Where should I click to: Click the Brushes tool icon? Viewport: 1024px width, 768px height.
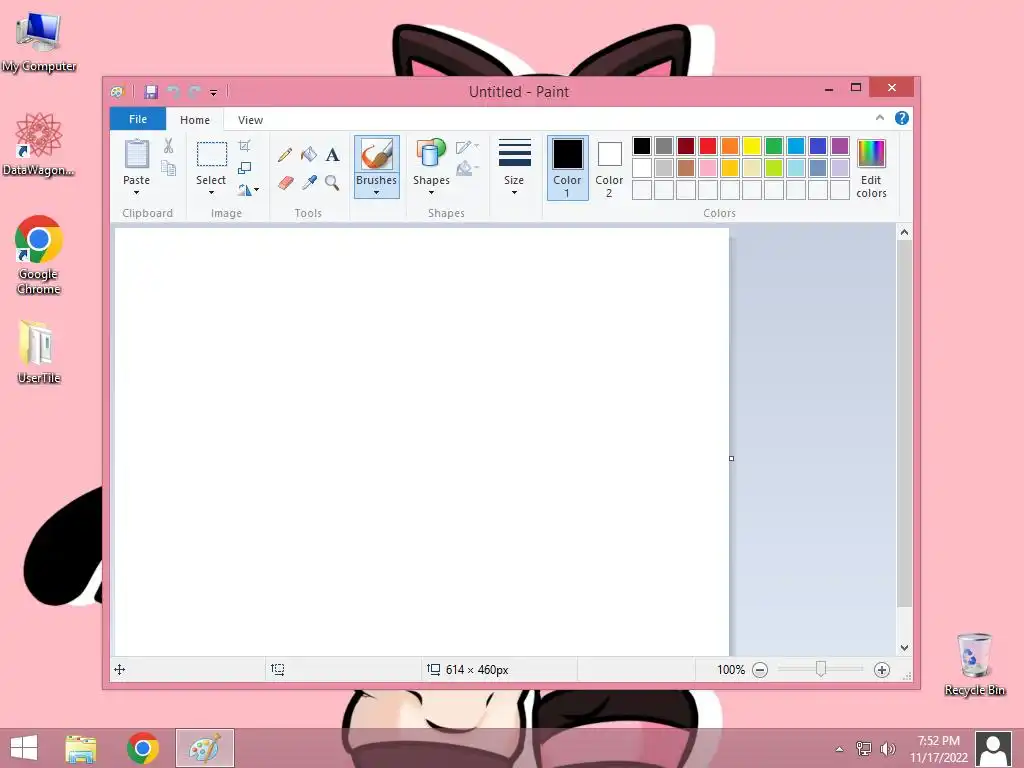click(377, 155)
